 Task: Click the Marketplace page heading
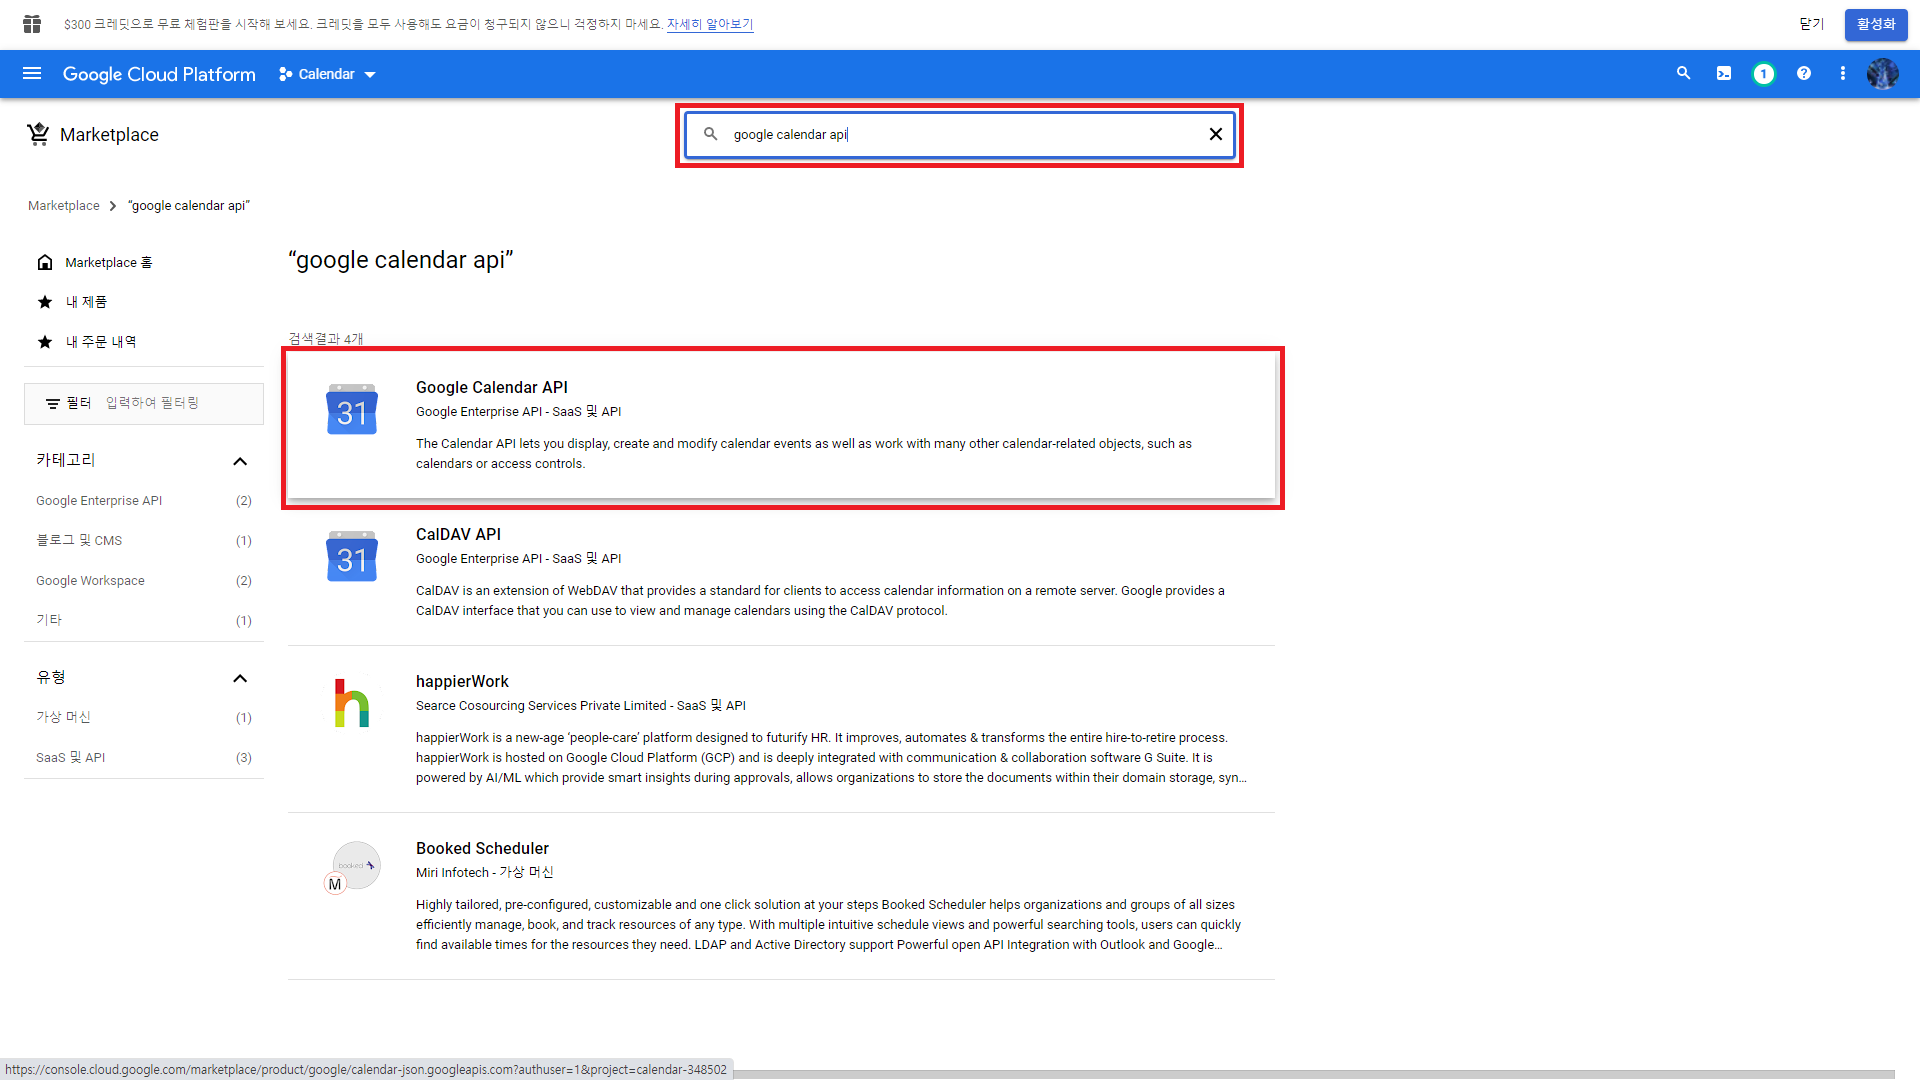(109, 135)
